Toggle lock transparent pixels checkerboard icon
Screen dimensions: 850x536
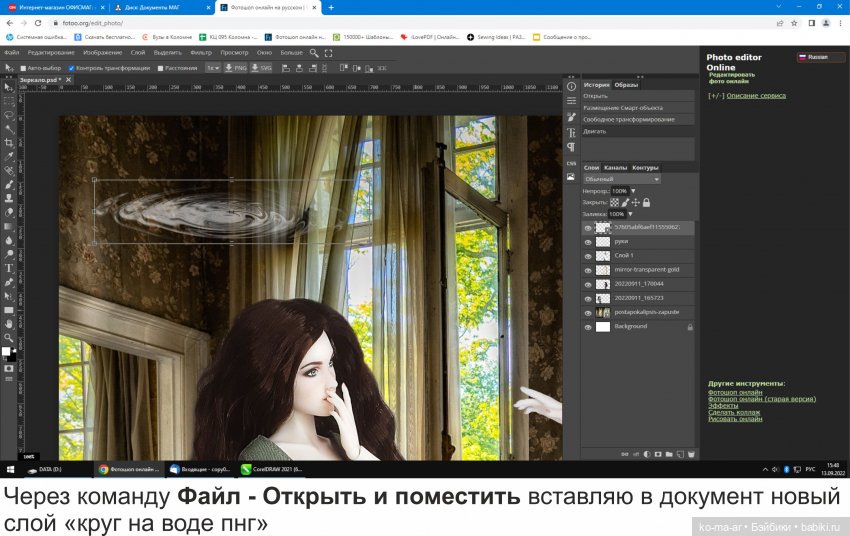tap(614, 202)
